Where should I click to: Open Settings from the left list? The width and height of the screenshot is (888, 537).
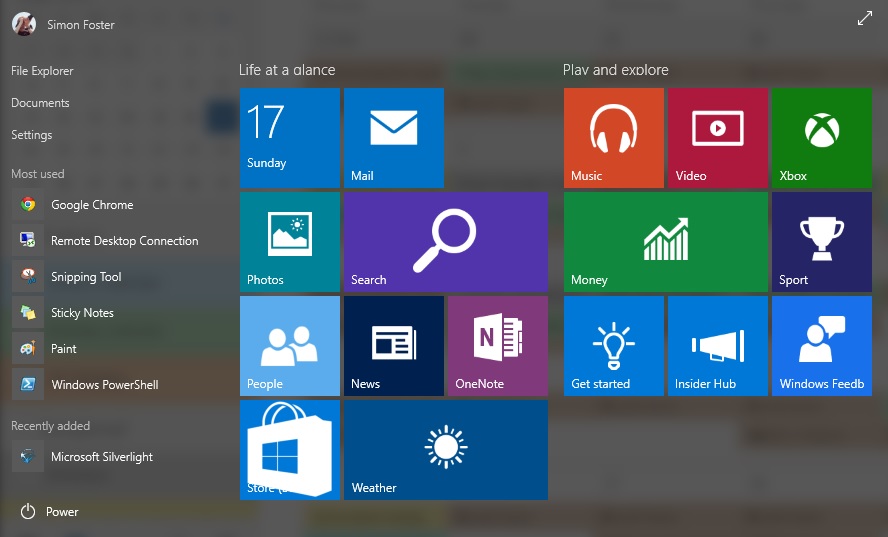pyautogui.click(x=32, y=135)
